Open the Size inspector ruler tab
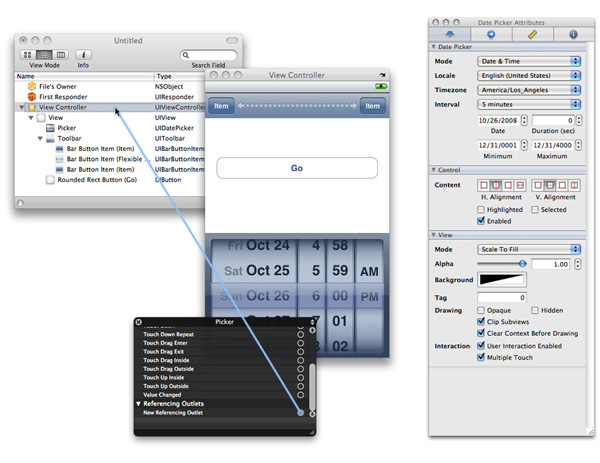This screenshot has height=463, width=600. tap(531, 33)
